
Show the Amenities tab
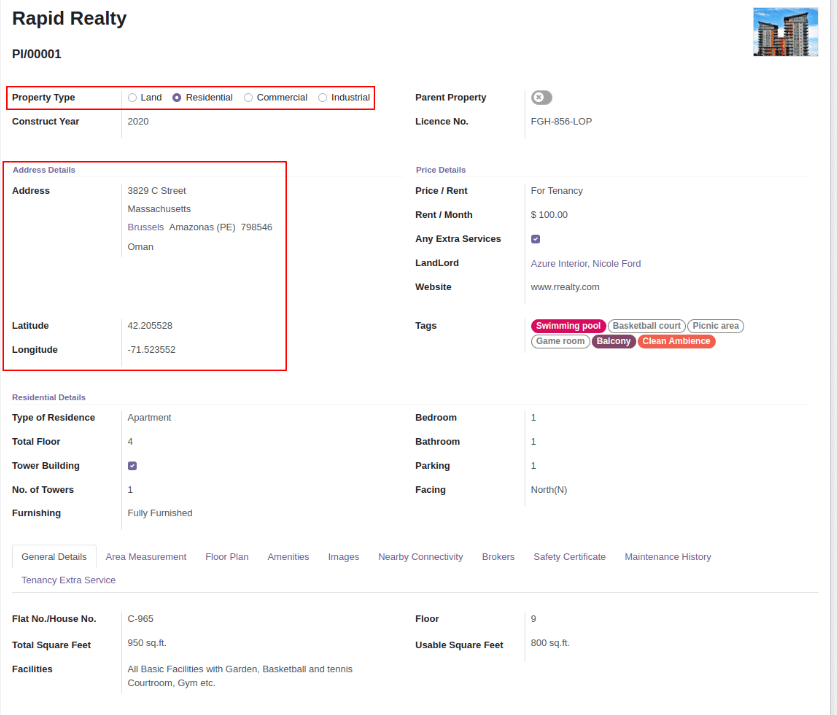[288, 557]
